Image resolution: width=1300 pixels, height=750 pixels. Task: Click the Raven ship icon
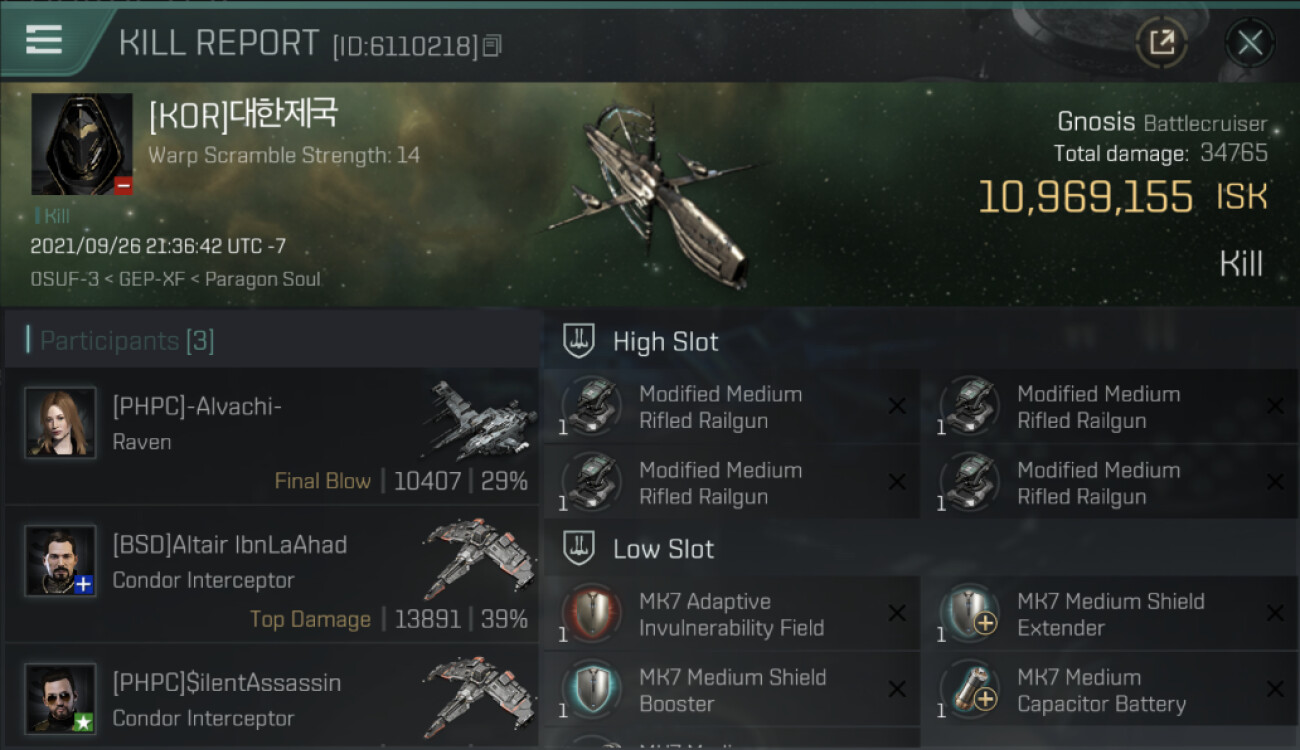(479, 420)
